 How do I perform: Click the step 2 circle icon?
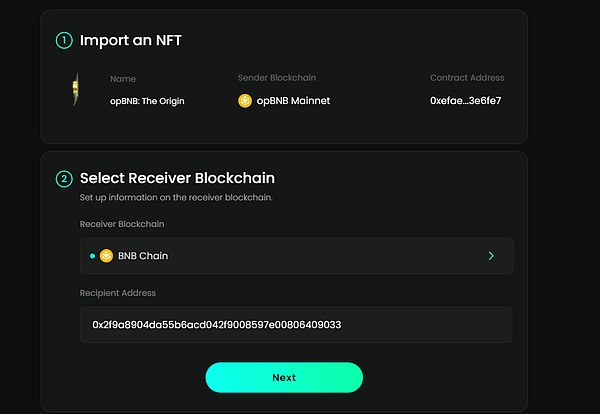tap(64, 179)
